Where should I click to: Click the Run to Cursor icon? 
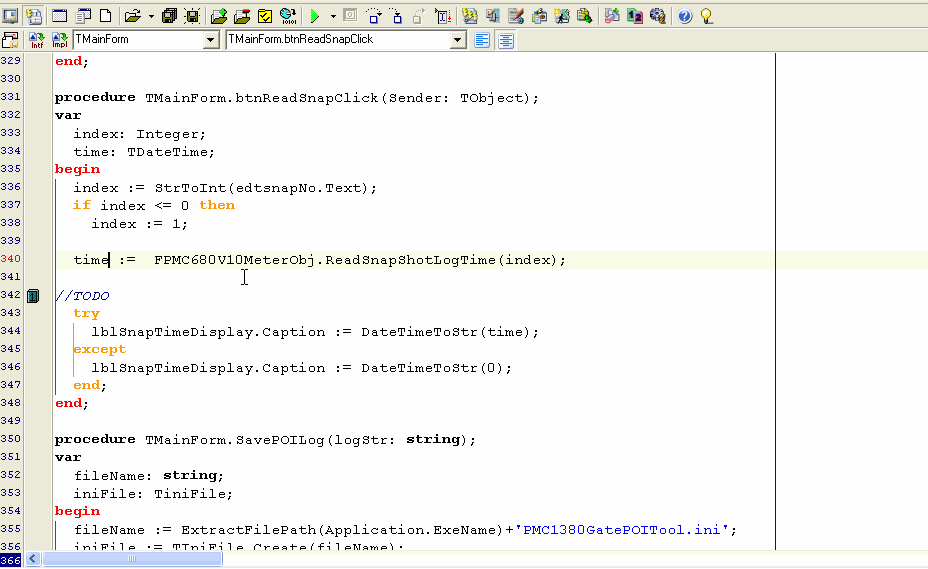(443, 16)
